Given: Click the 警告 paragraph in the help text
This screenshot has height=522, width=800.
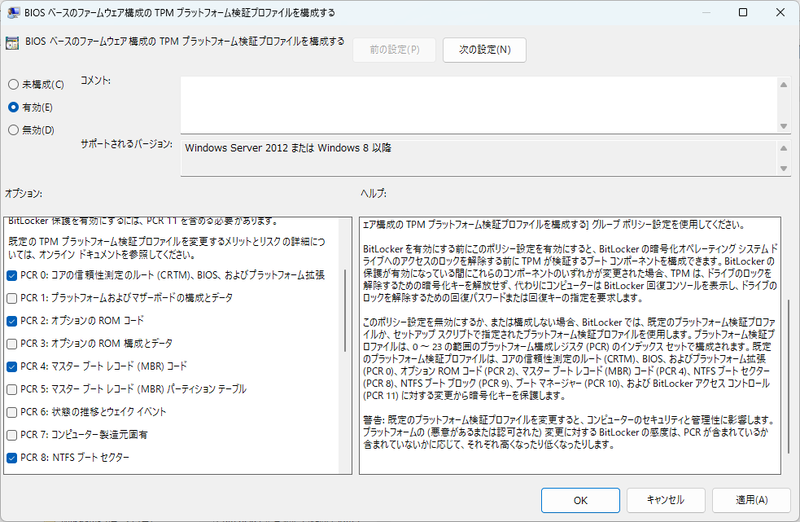Looking at the screenshot, I should tap(569, 432).
